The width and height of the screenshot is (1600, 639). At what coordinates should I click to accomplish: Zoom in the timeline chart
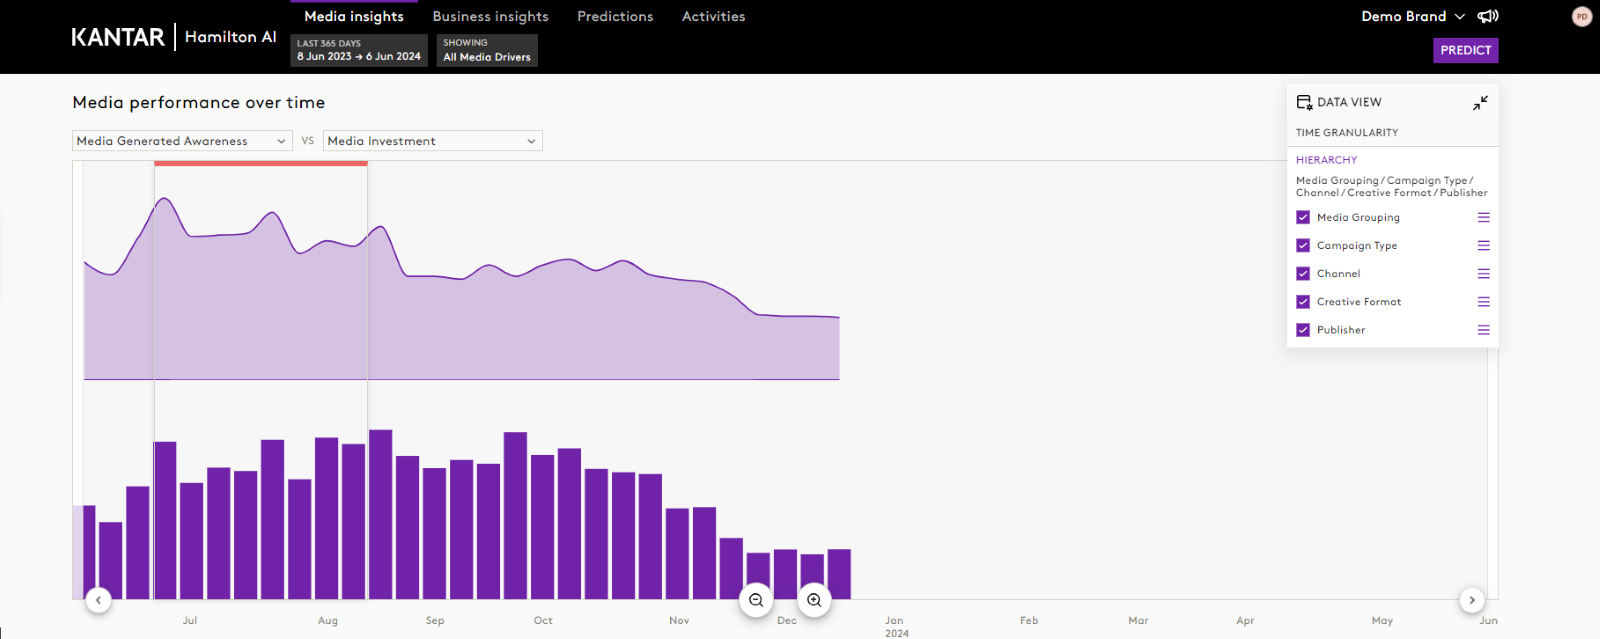(x=814, y=600)
